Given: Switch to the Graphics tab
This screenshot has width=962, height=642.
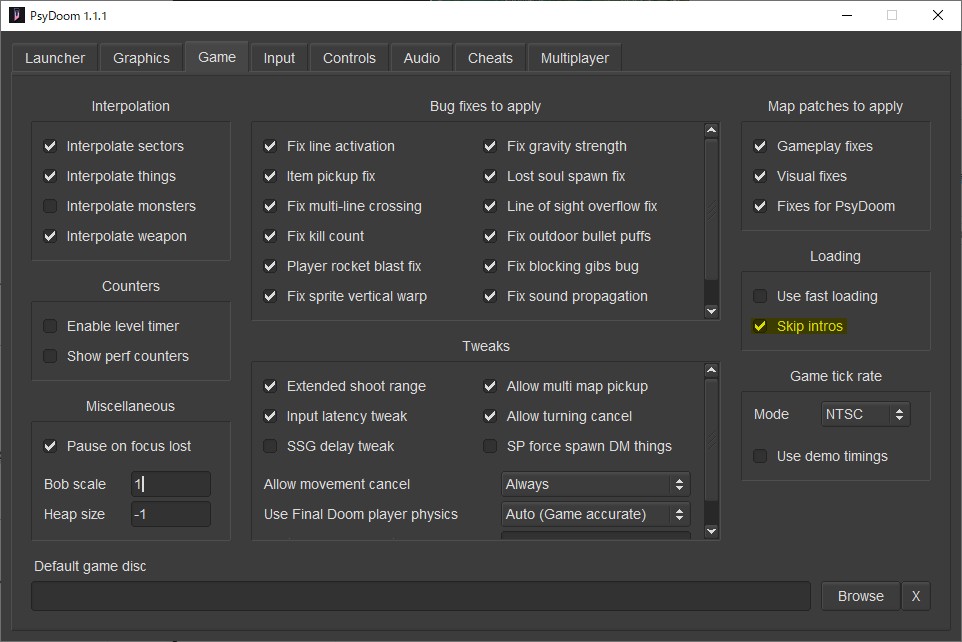Looking at the screenshot, I should tap(141, 58).
